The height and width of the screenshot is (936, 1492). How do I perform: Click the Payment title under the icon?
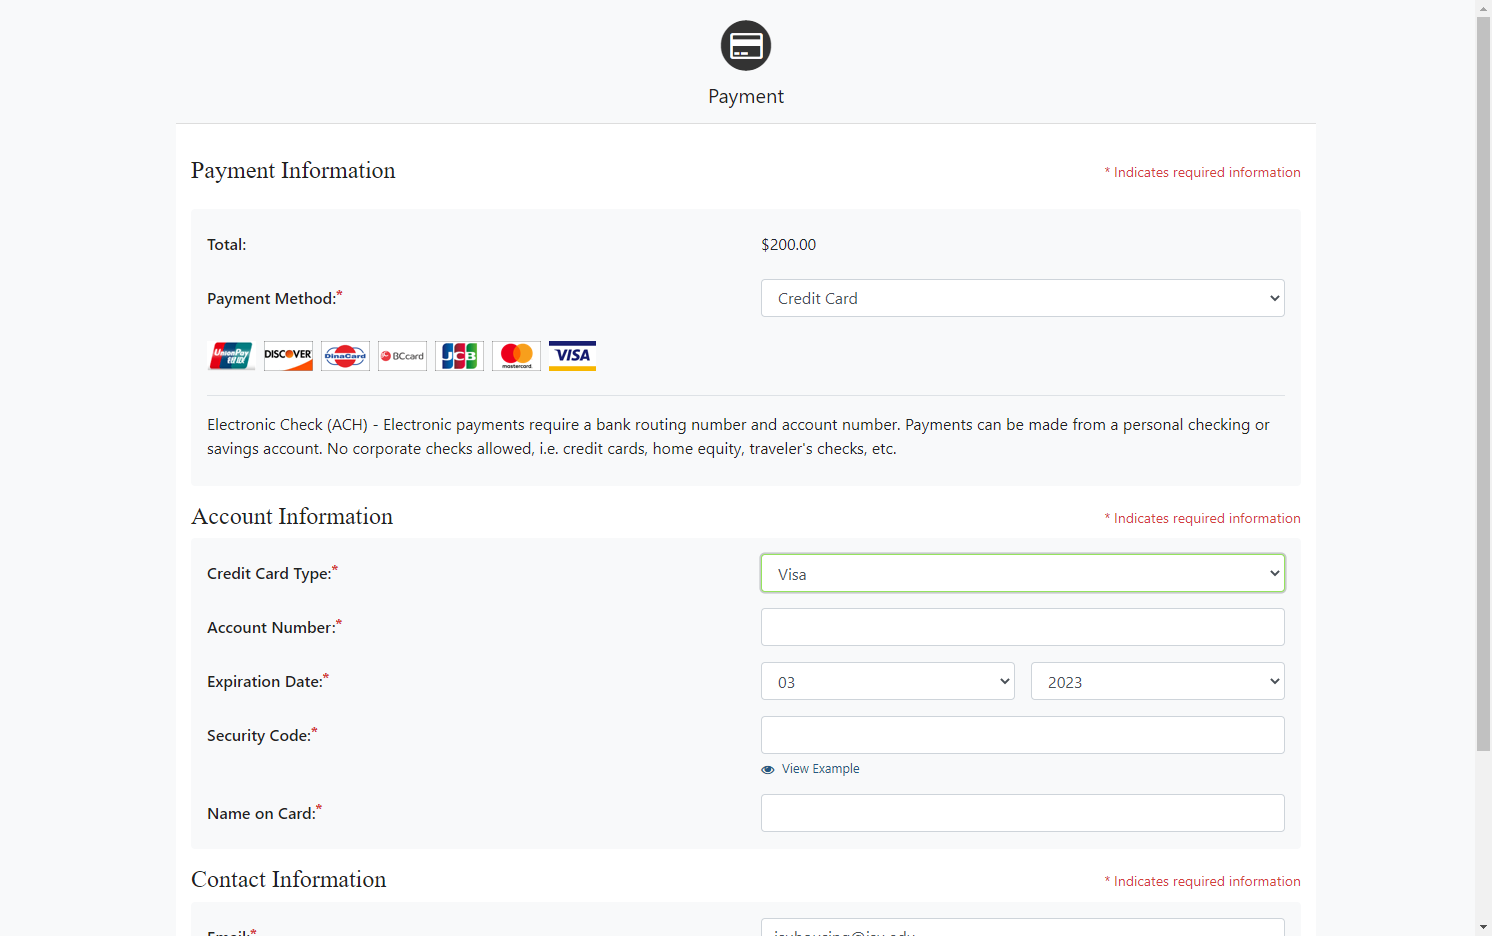click(746, 97)
